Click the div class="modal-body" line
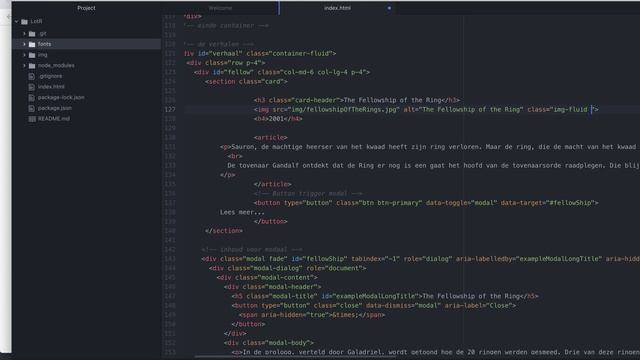Image resolution: width=640 pixels, height=360 pixels. coord(269,343)
